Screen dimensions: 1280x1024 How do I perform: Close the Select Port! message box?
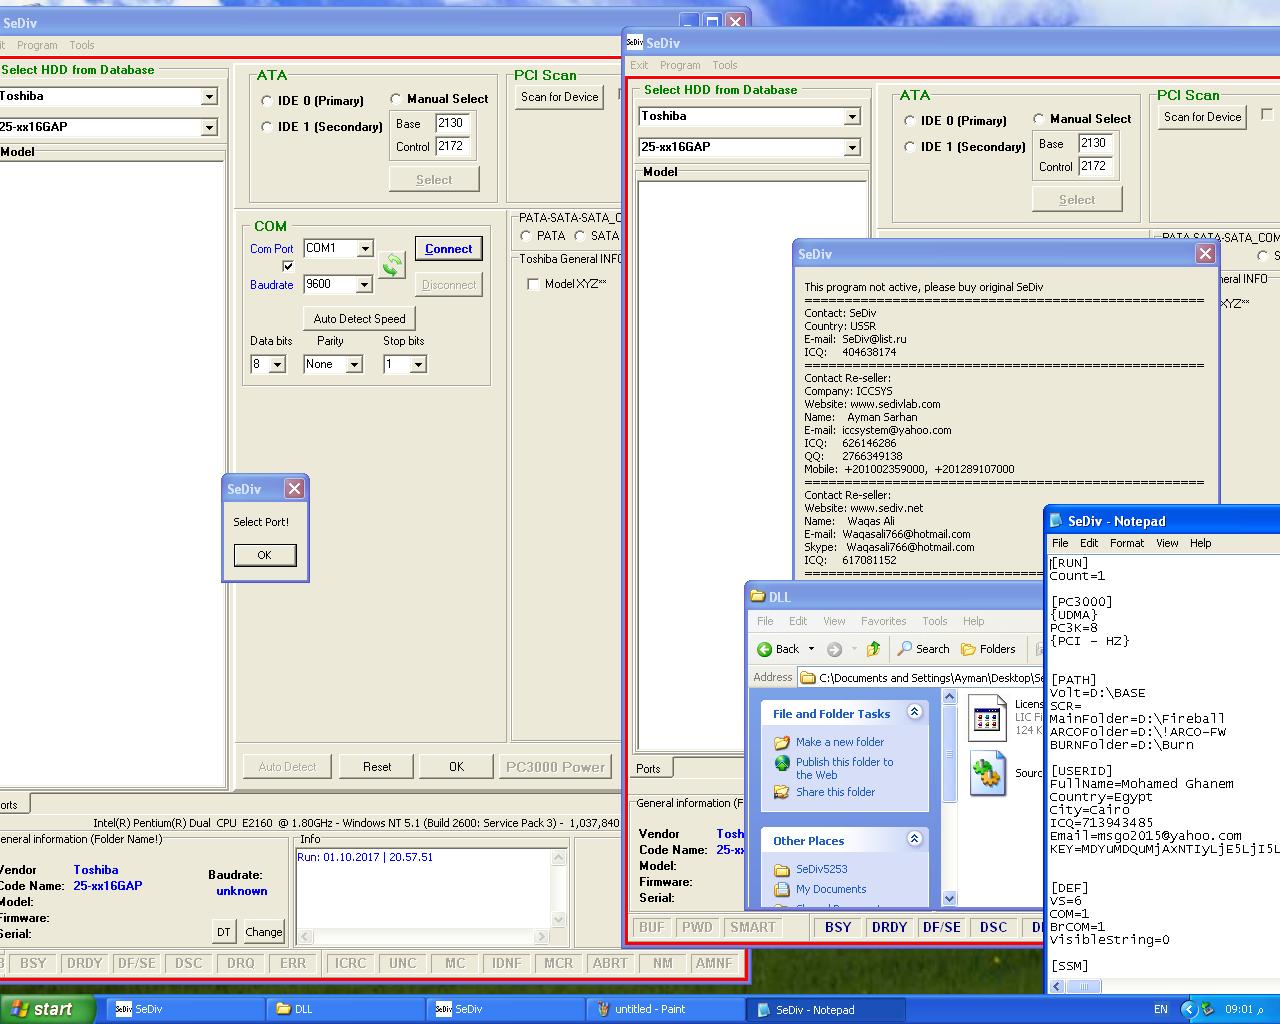(x=294, y=488)
